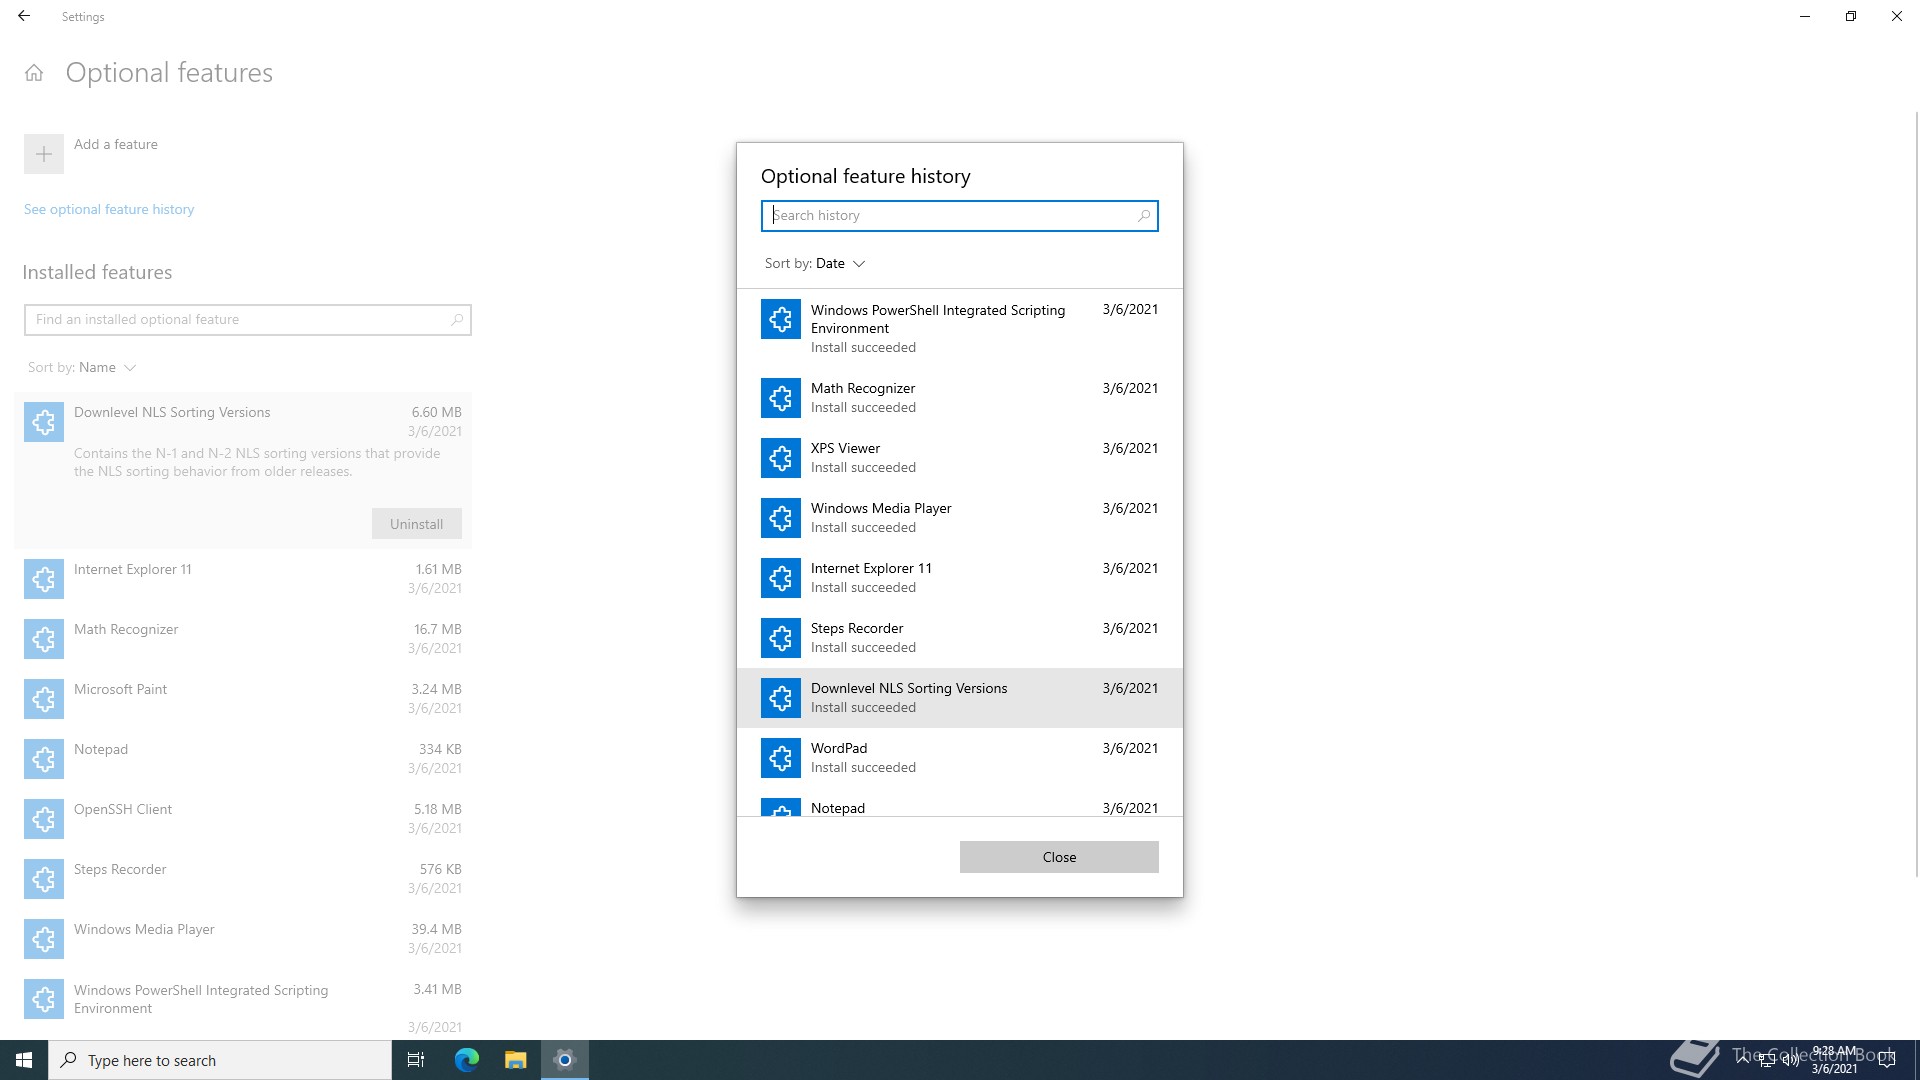This screenshot has width=1920, height=1080.
Task: Click the Notepad installed feature icon
Action: coord(44,759)
